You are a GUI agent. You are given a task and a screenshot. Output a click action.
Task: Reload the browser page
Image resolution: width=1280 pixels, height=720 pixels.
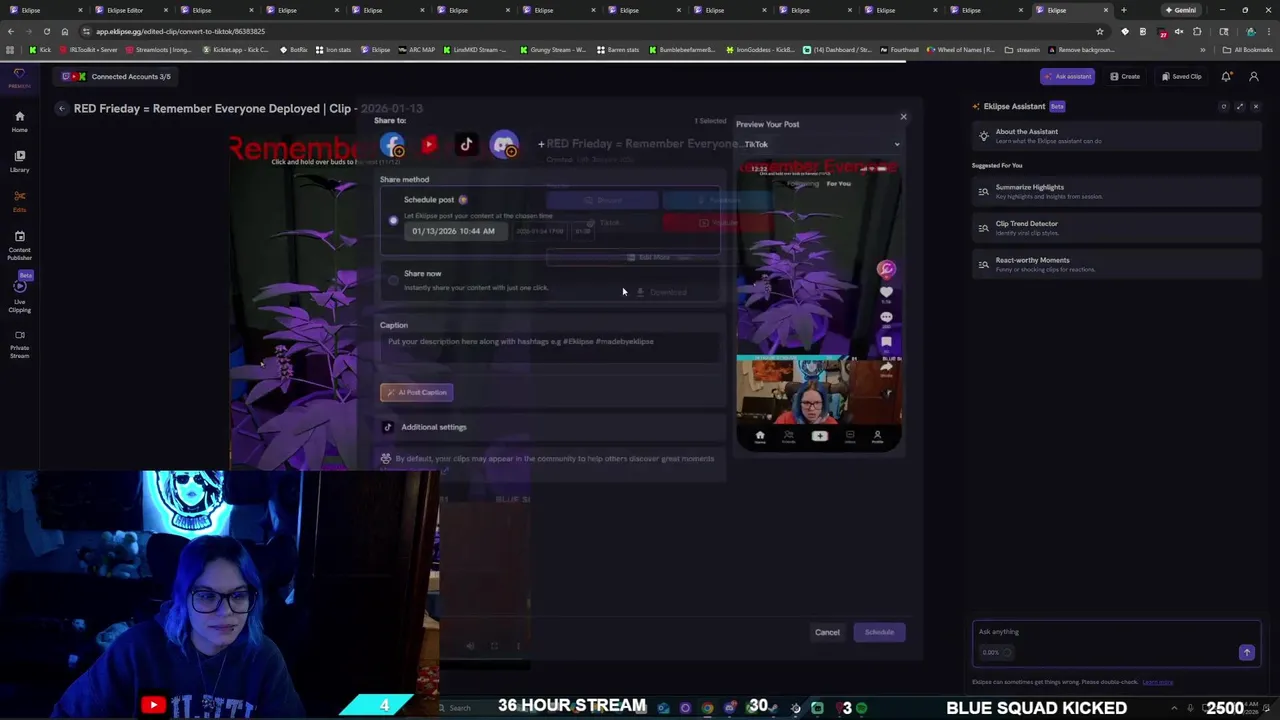pyautogui.click(x=46, y=31)
